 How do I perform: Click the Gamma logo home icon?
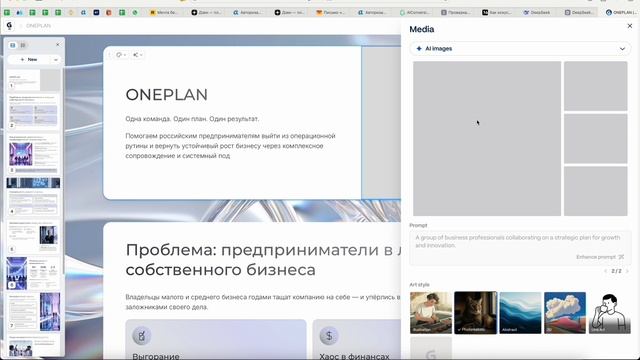click(x=9, y=26)
